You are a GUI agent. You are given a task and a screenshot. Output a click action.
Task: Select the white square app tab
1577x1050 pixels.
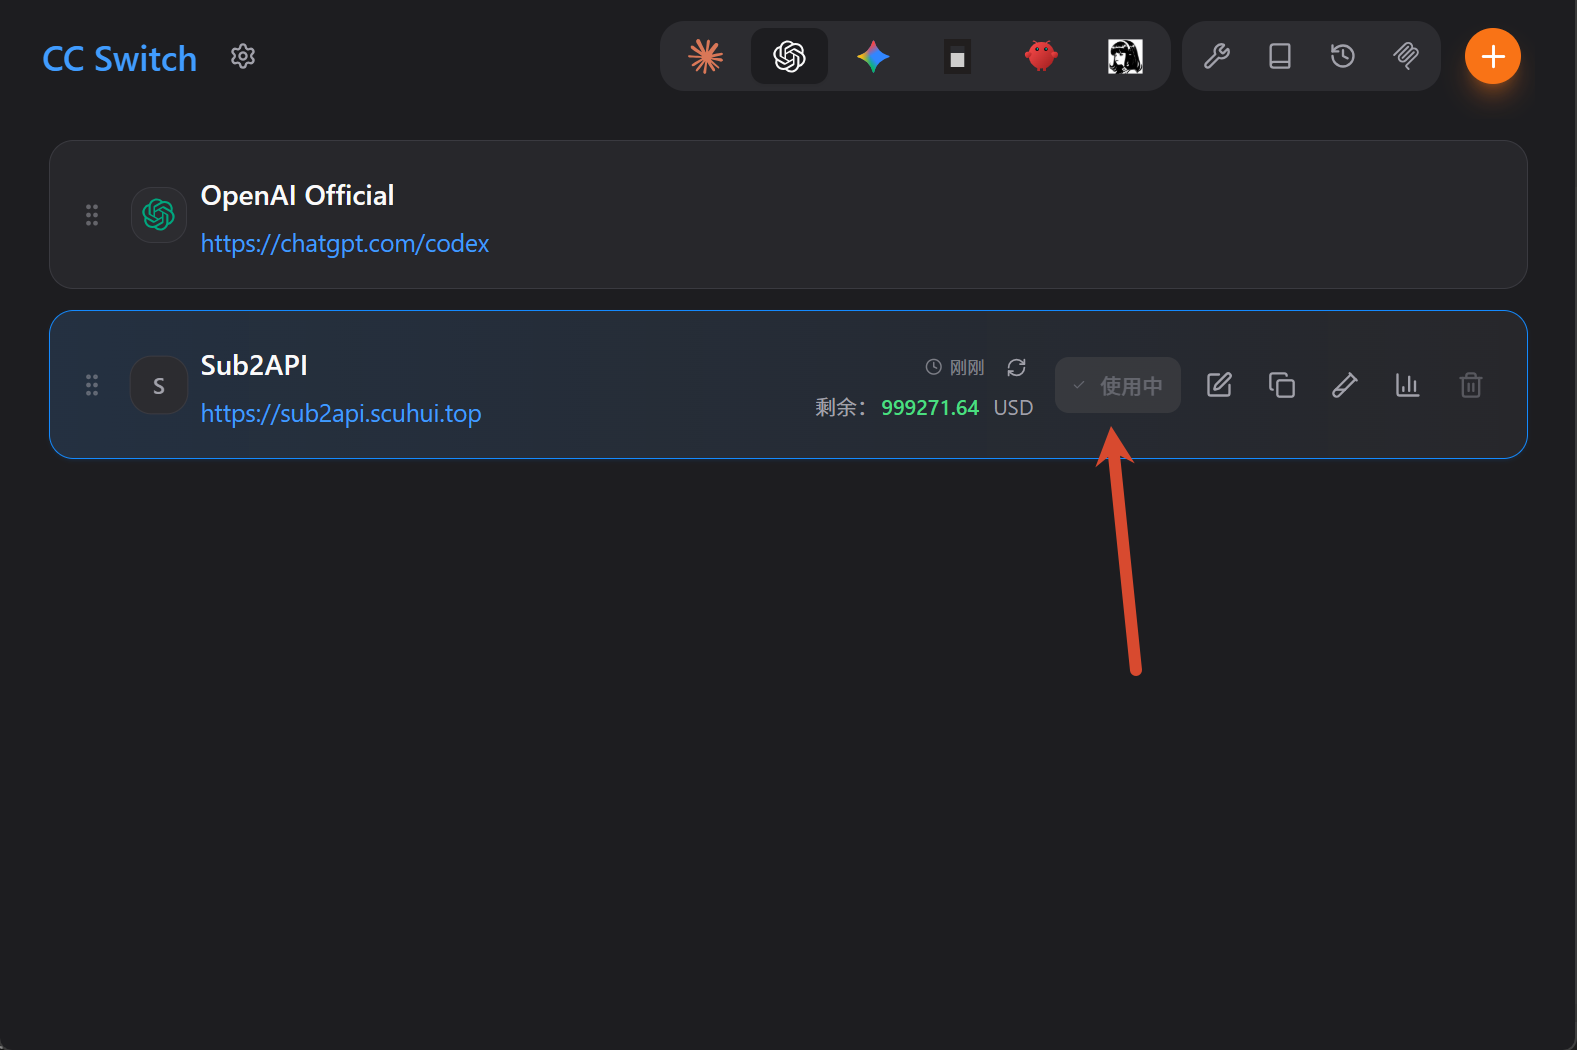click(957, 56)
